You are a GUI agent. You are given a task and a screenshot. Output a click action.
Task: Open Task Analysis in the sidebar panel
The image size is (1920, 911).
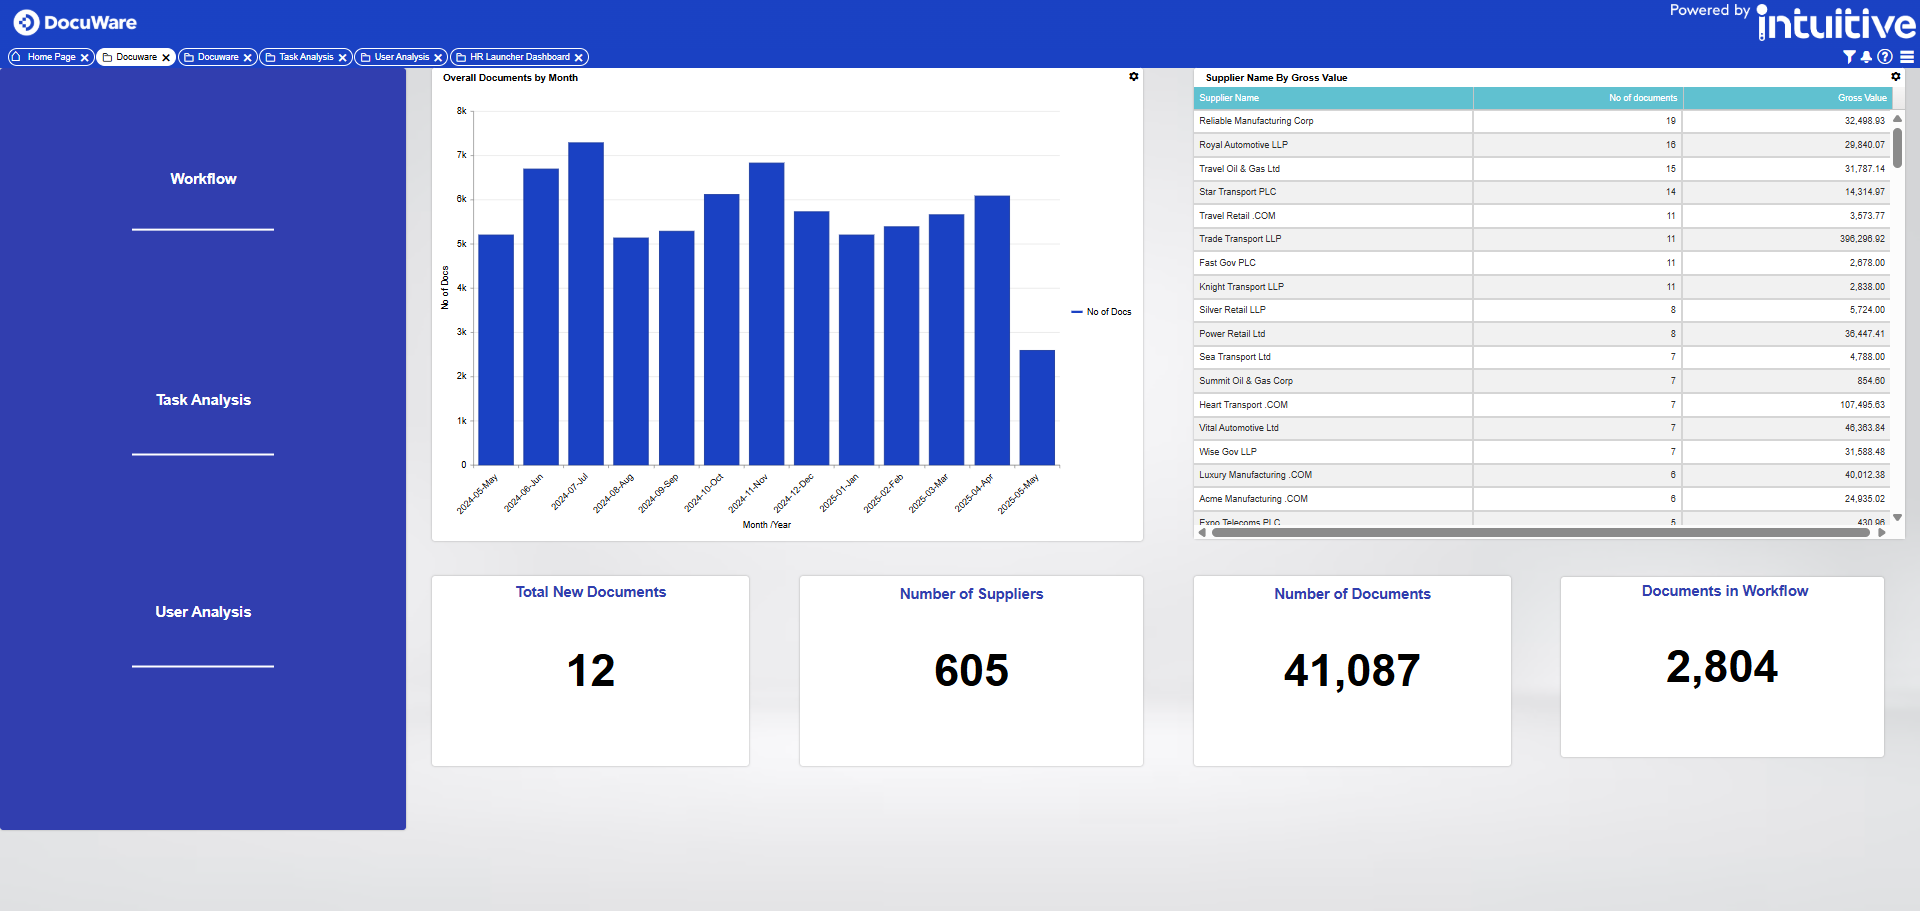203,400
